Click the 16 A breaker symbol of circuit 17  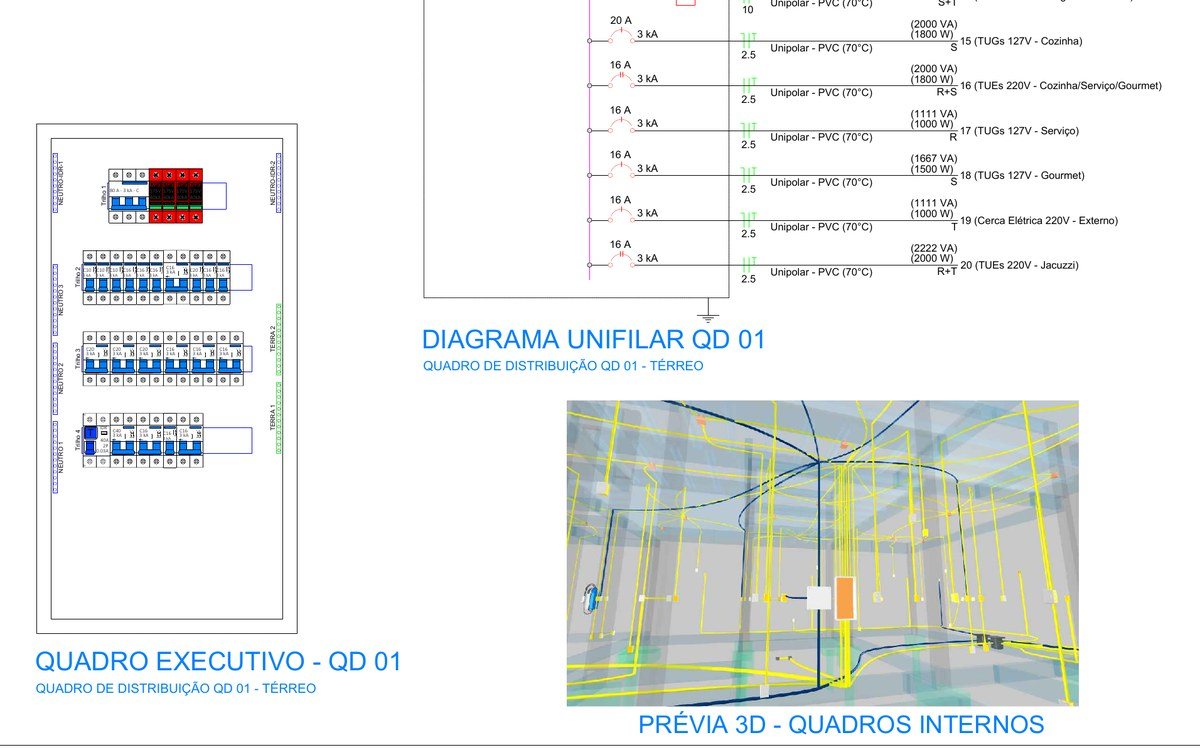pos(622,123)
